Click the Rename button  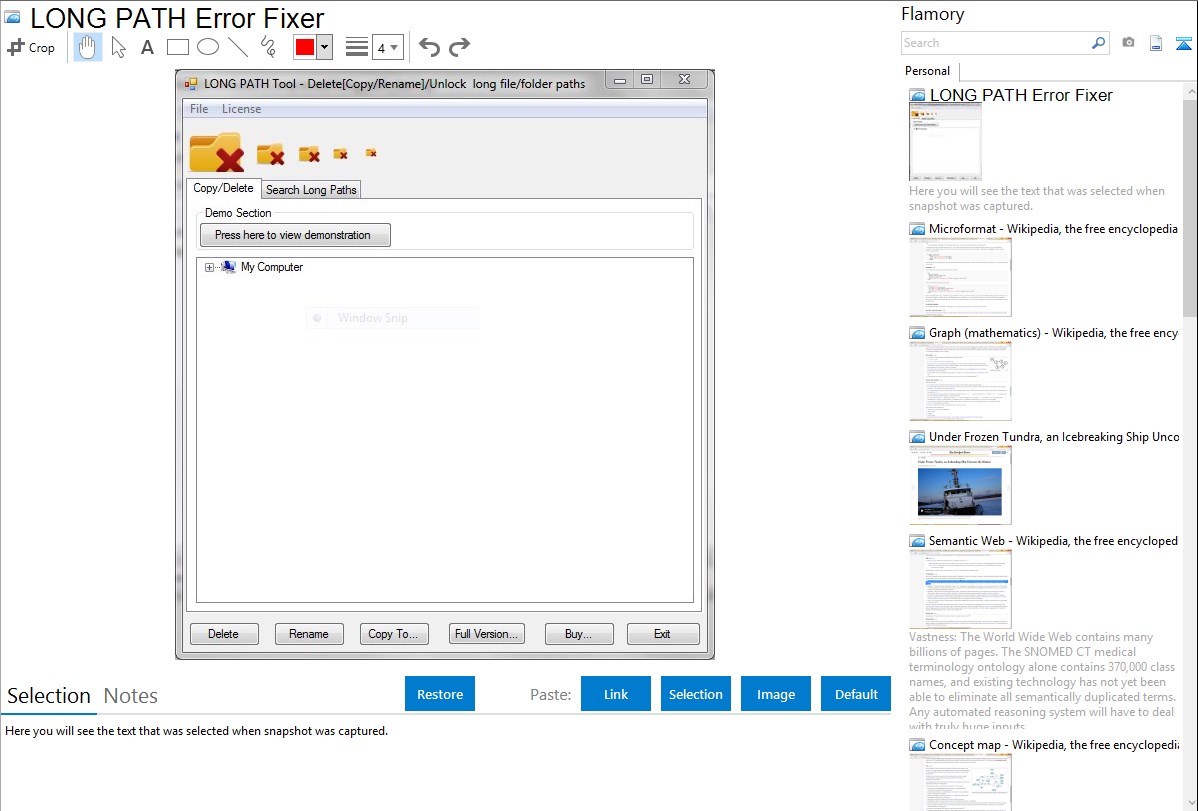(x=309, y=634)
